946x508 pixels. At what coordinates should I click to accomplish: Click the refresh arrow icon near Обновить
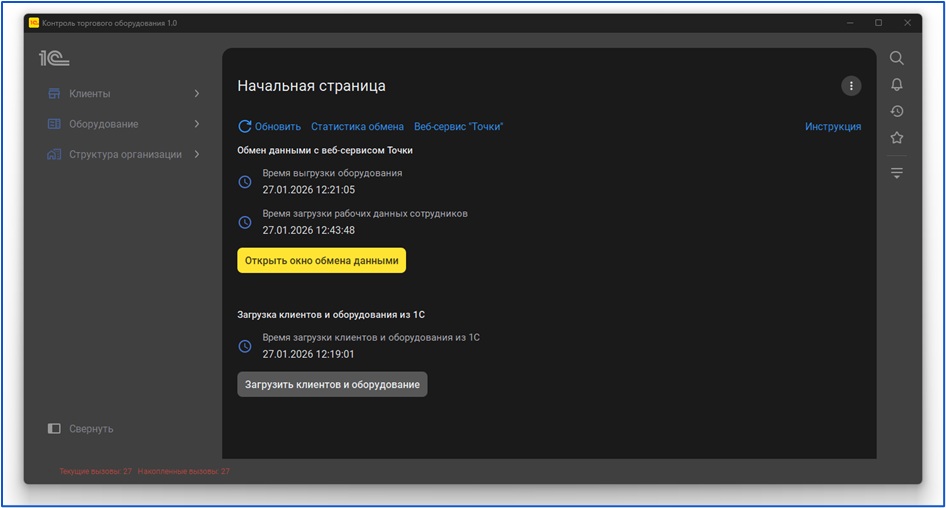pos(244,126)
